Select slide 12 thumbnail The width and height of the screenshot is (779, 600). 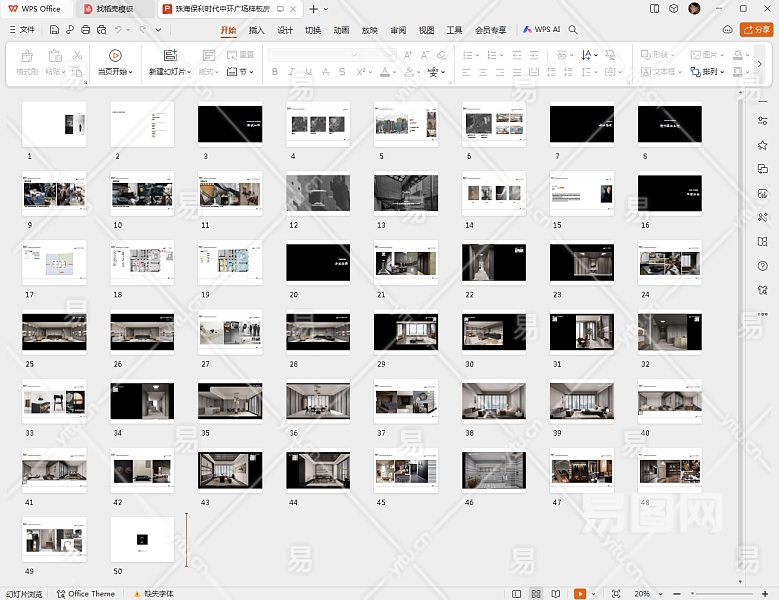[318, 192]
